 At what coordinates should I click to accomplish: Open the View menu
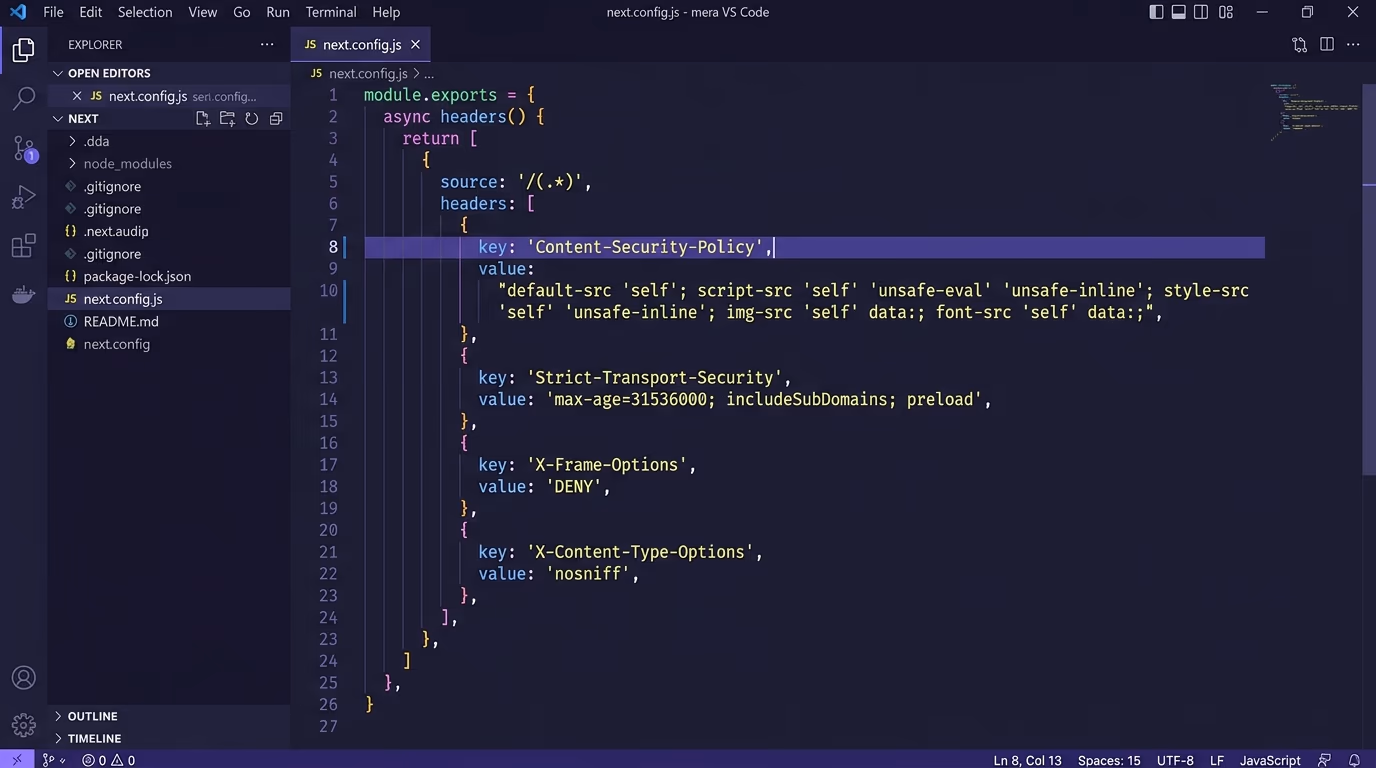click(x=203, y=12)
